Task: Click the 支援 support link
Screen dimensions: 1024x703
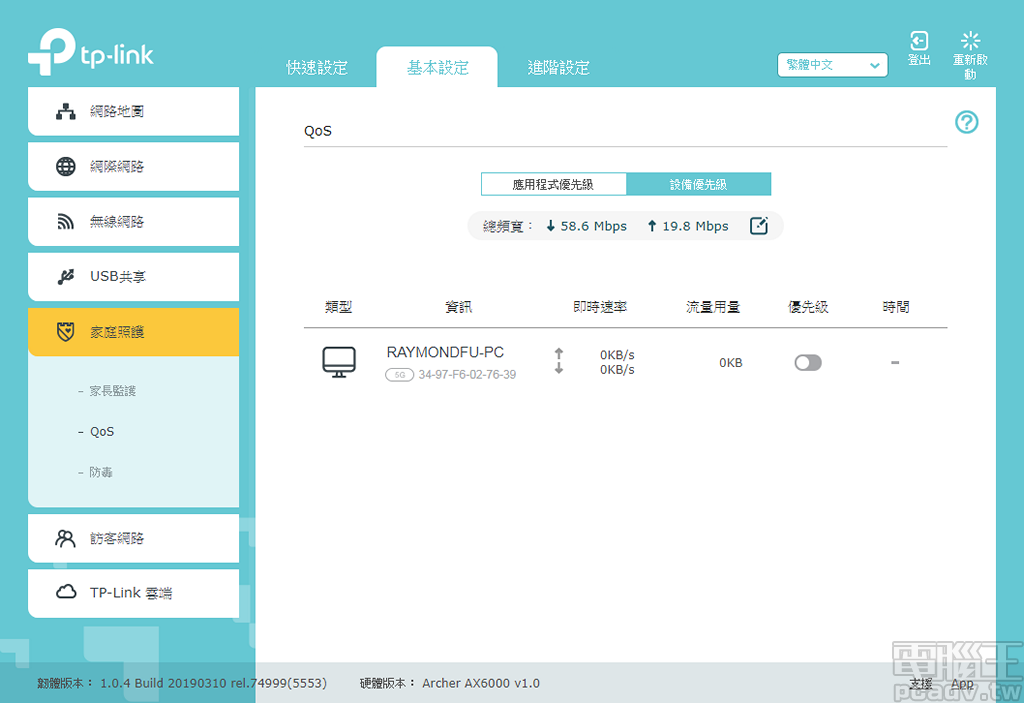Action: pyautogui.click(x=919, y=684)
